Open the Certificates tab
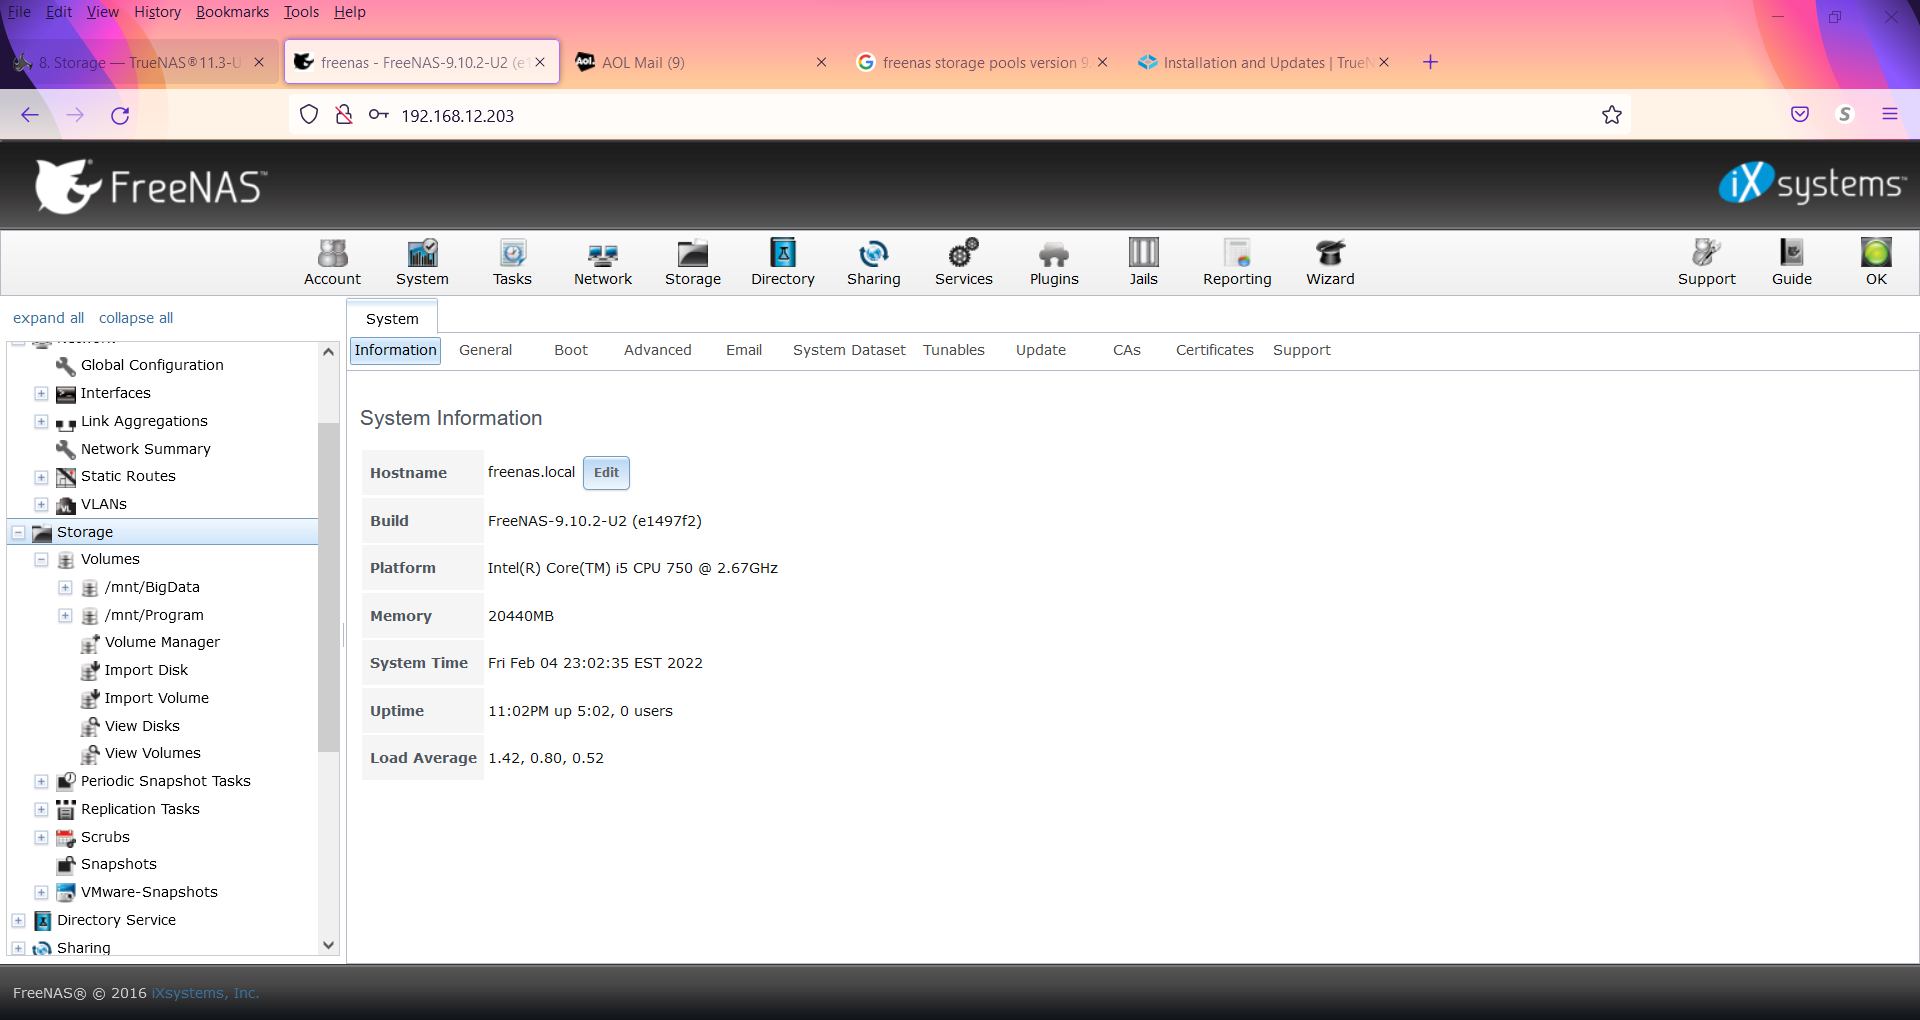This screenshot has height=1020, width=1920. [x=1214, y=350]
